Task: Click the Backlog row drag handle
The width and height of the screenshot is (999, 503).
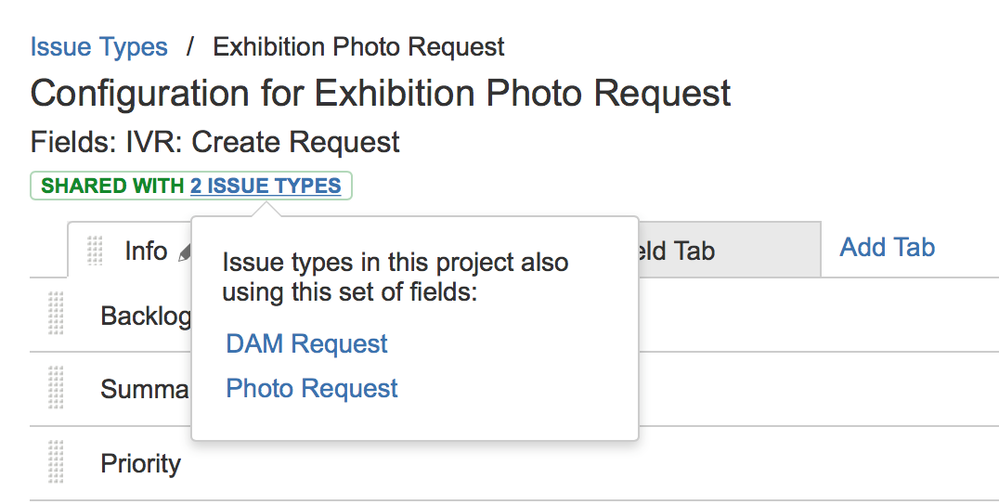Action: 56,313
